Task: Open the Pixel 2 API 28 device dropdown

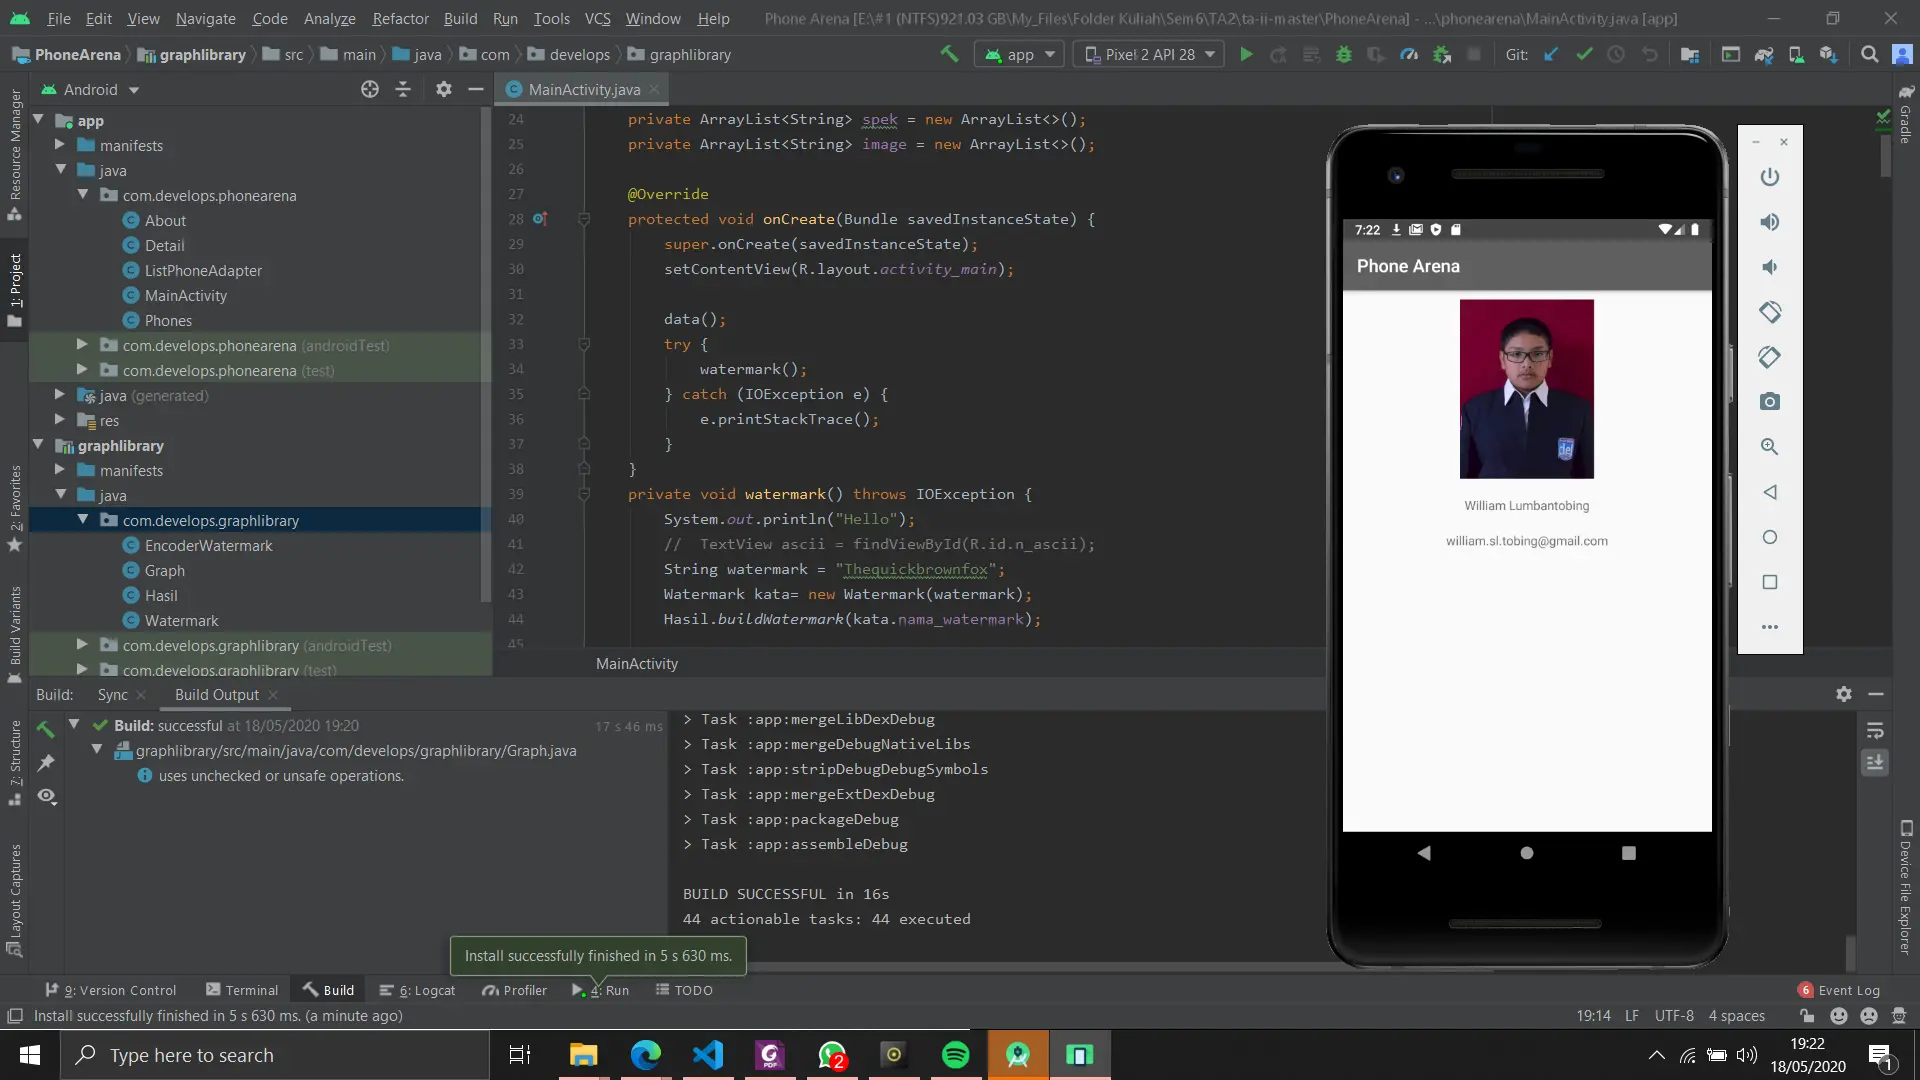Action: tap(1150, 55)
